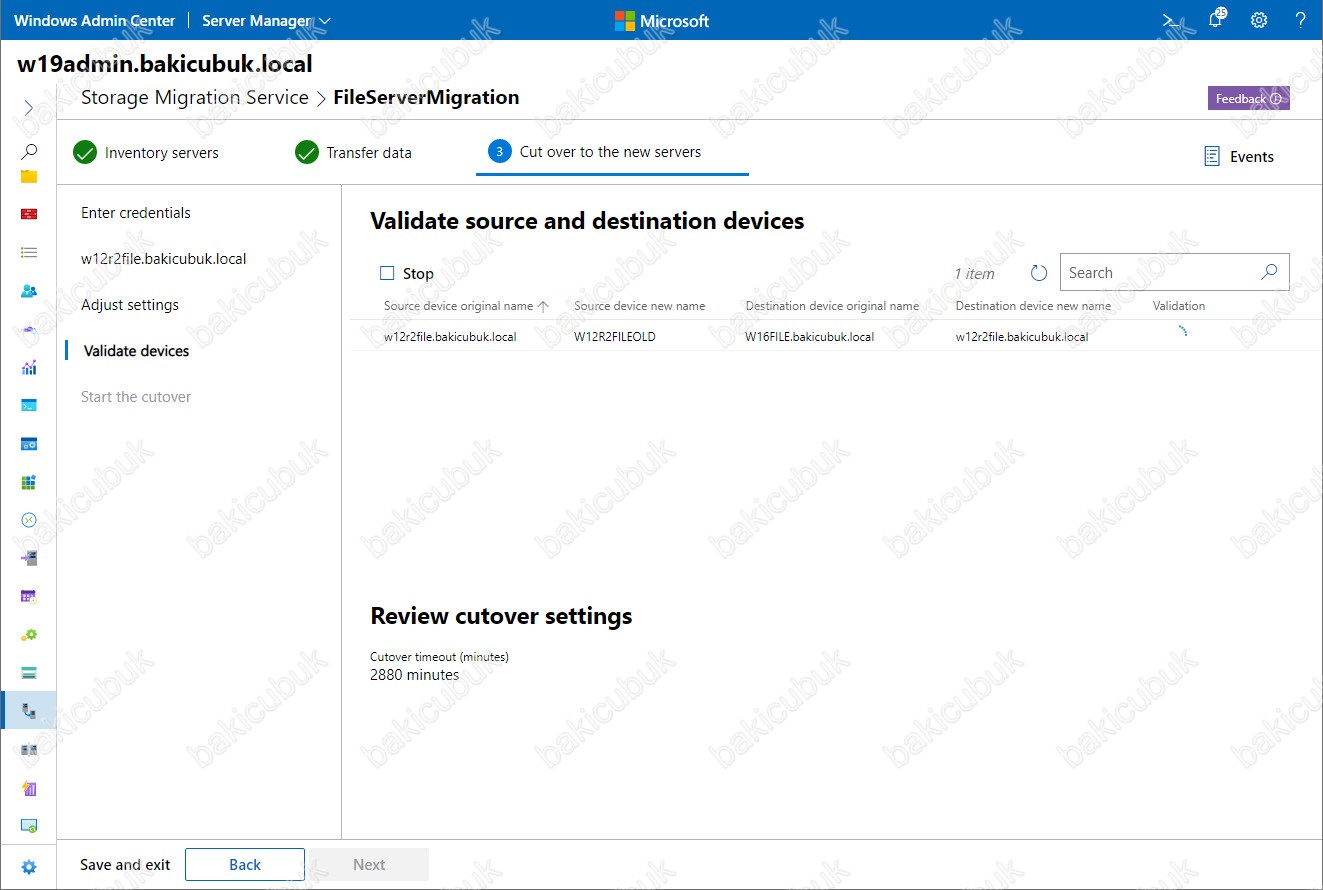
Task: Open the Network tool icon
Action: 29,329
